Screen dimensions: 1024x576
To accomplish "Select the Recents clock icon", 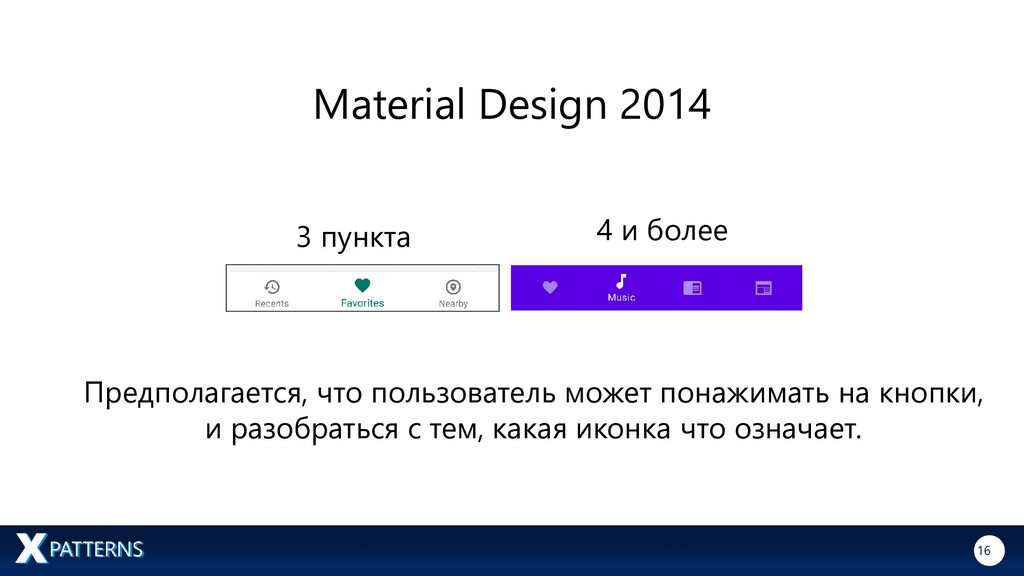I will (272, 287).
